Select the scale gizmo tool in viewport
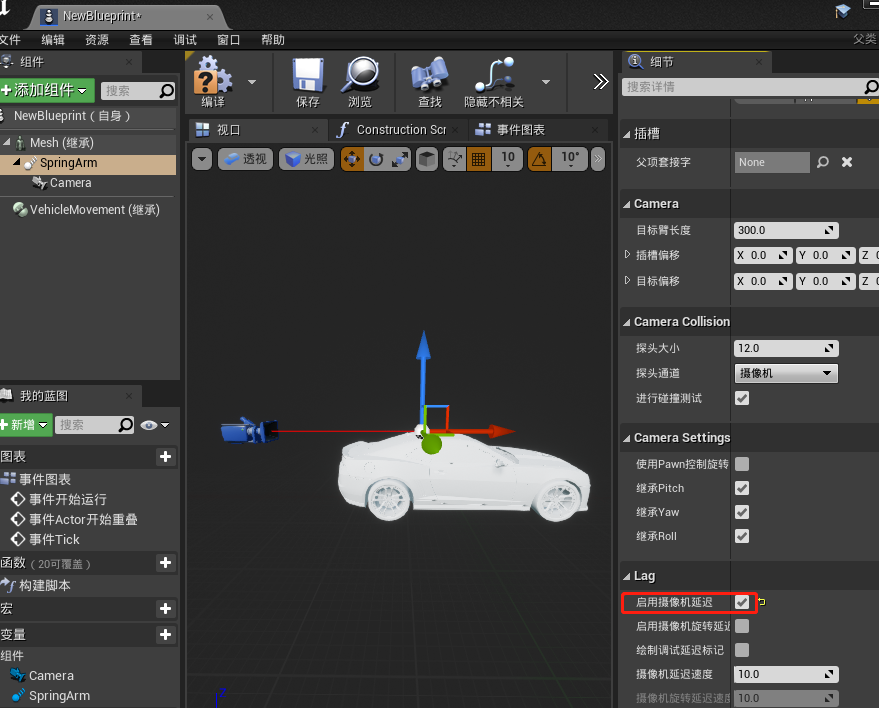The width and height of the screenshot is (879, 708). coord(400,159)
